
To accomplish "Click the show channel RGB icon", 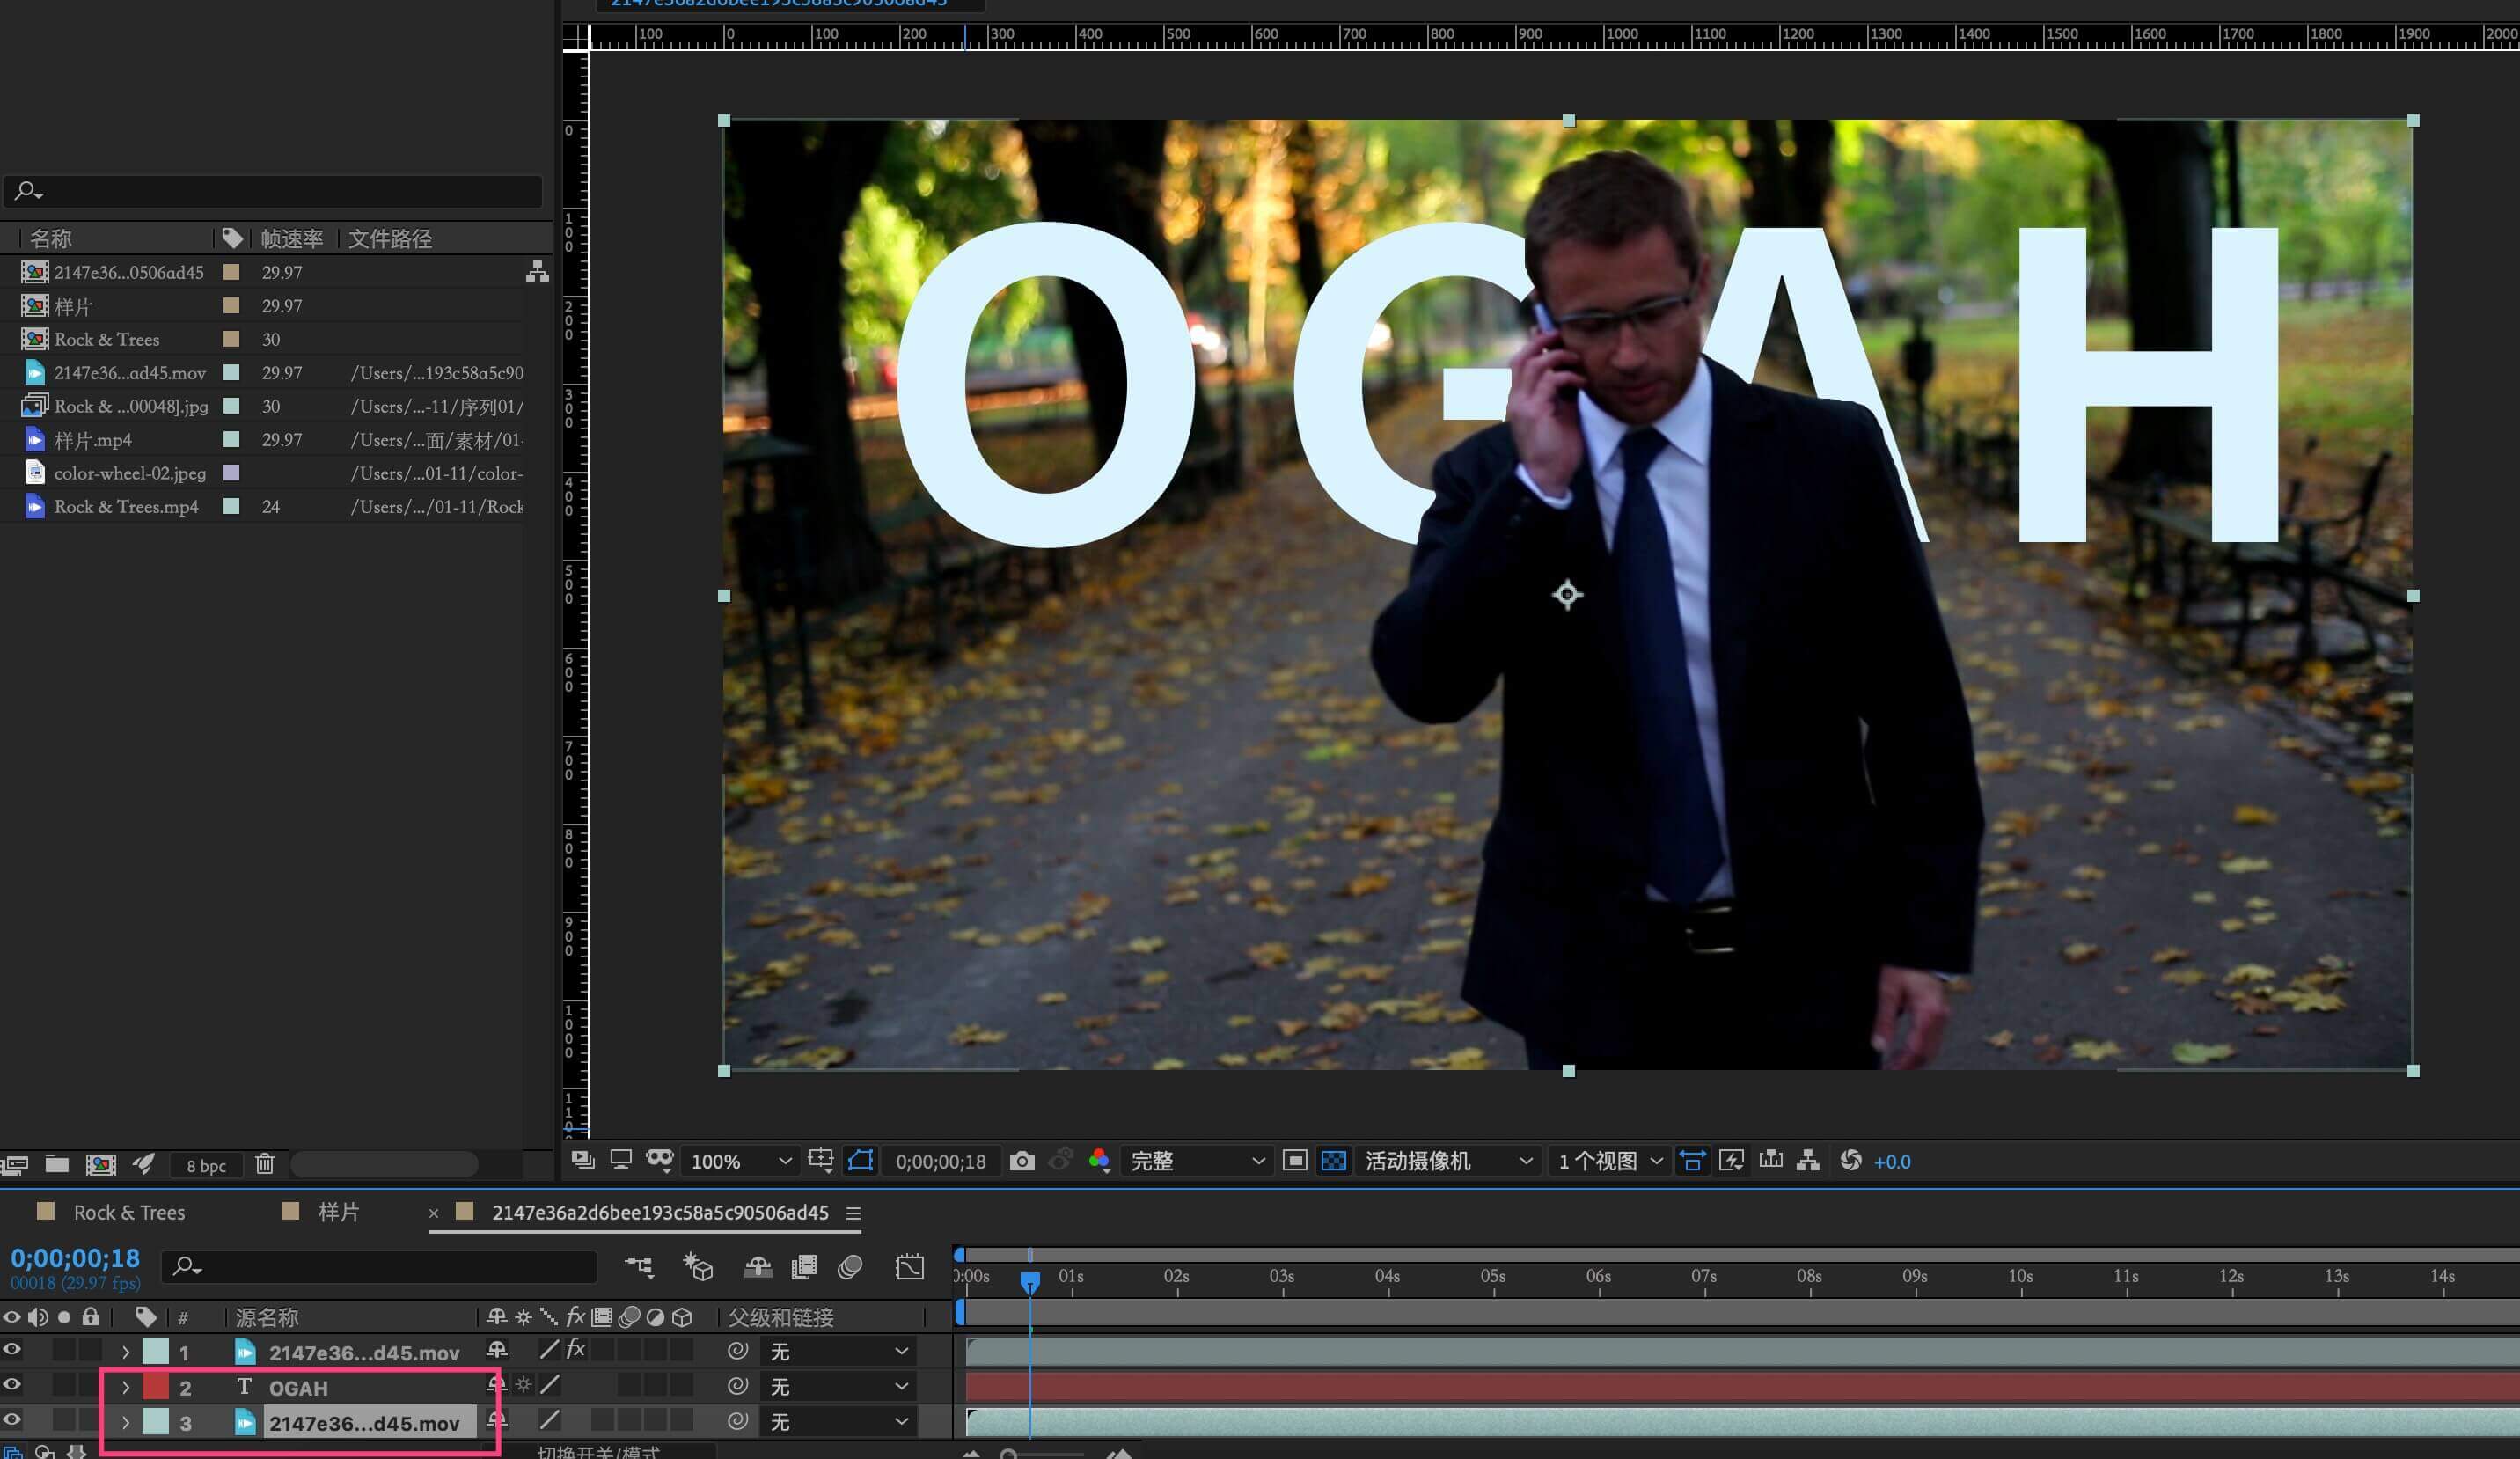I will (1099, 1161).
